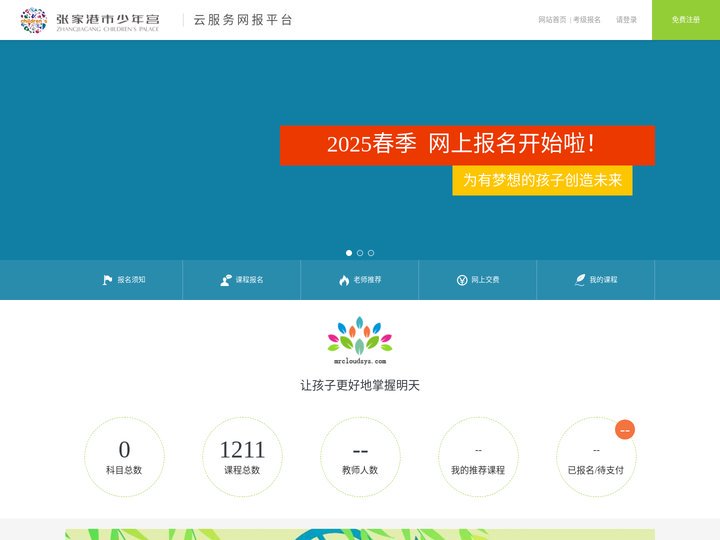Click the red 2025春季 网上报名开始啦 banner
720x540 pixels.
click(x=467, y=145)
